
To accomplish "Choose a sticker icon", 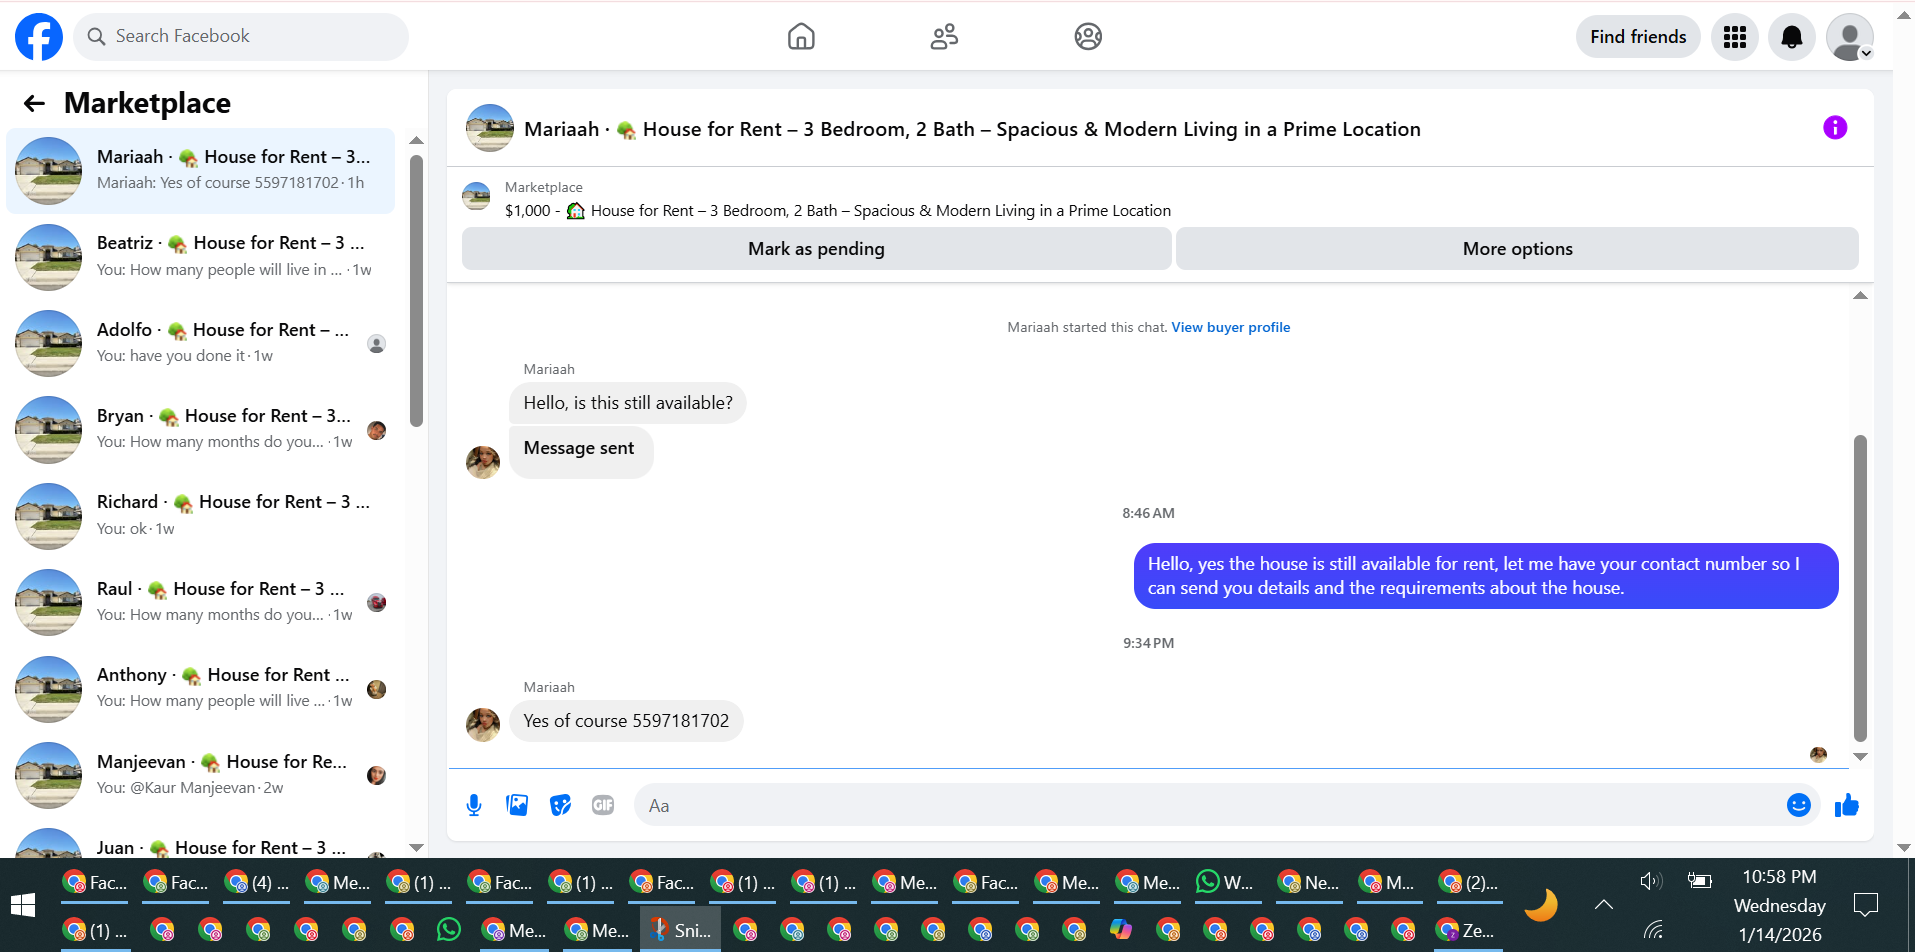I will (x=560, y=805).
